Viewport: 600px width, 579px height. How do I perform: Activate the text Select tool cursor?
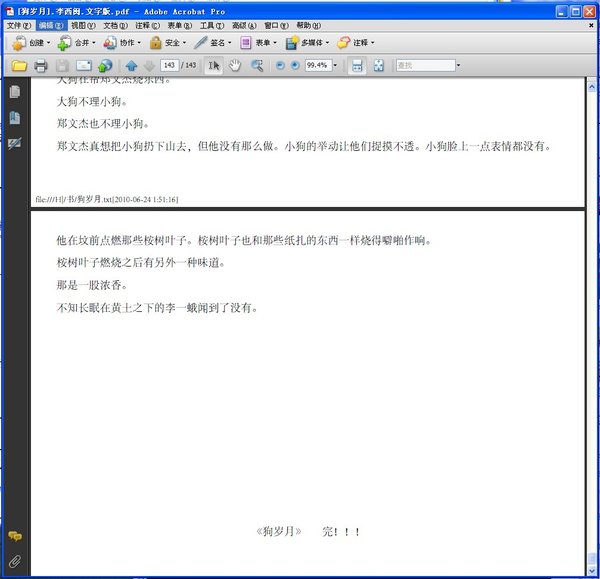[x=214, y=66]
